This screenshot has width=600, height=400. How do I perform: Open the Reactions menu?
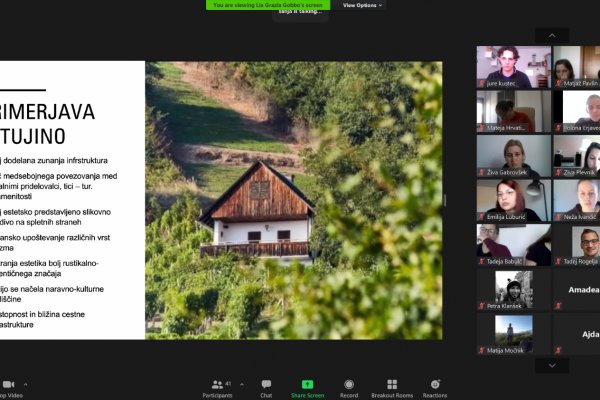(435, 386)
